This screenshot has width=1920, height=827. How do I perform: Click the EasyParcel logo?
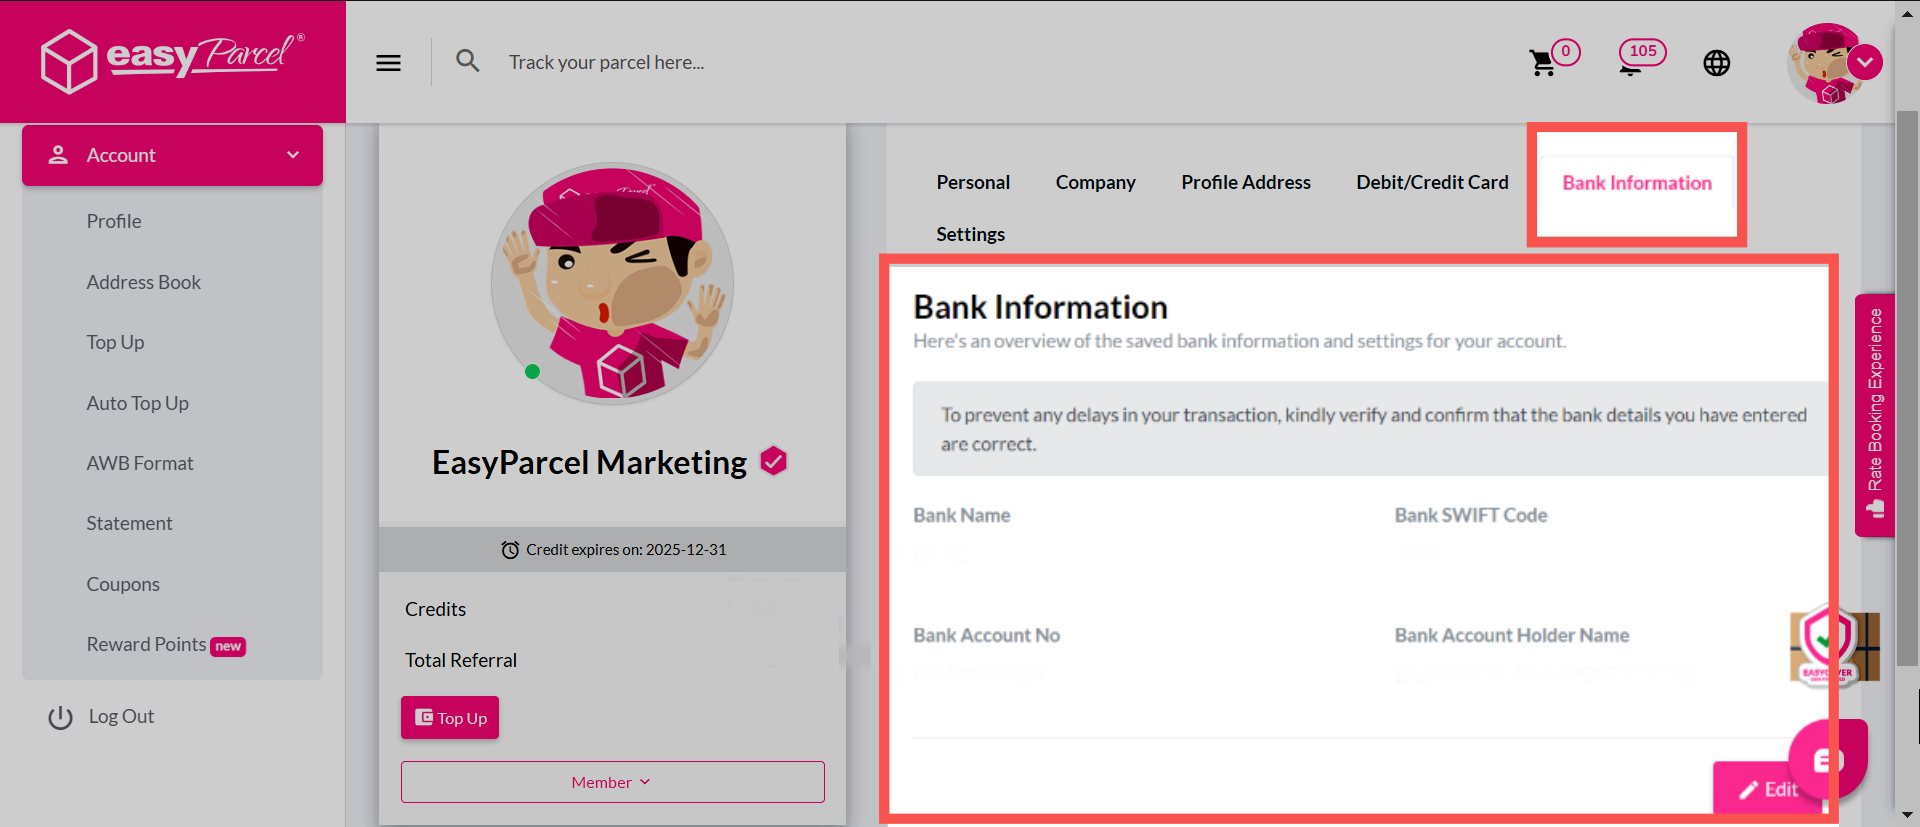(x=172, y=60)
